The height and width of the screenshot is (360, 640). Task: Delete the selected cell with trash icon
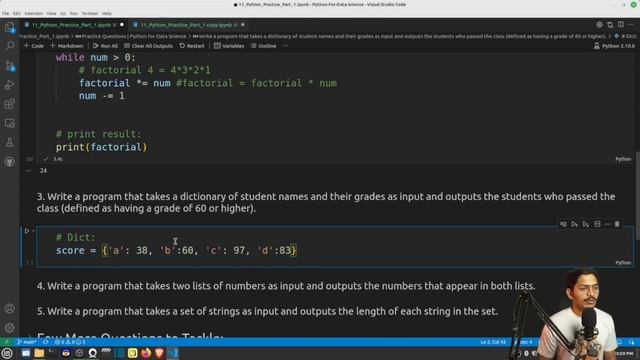pyautogui.click(x=617, y=224)
